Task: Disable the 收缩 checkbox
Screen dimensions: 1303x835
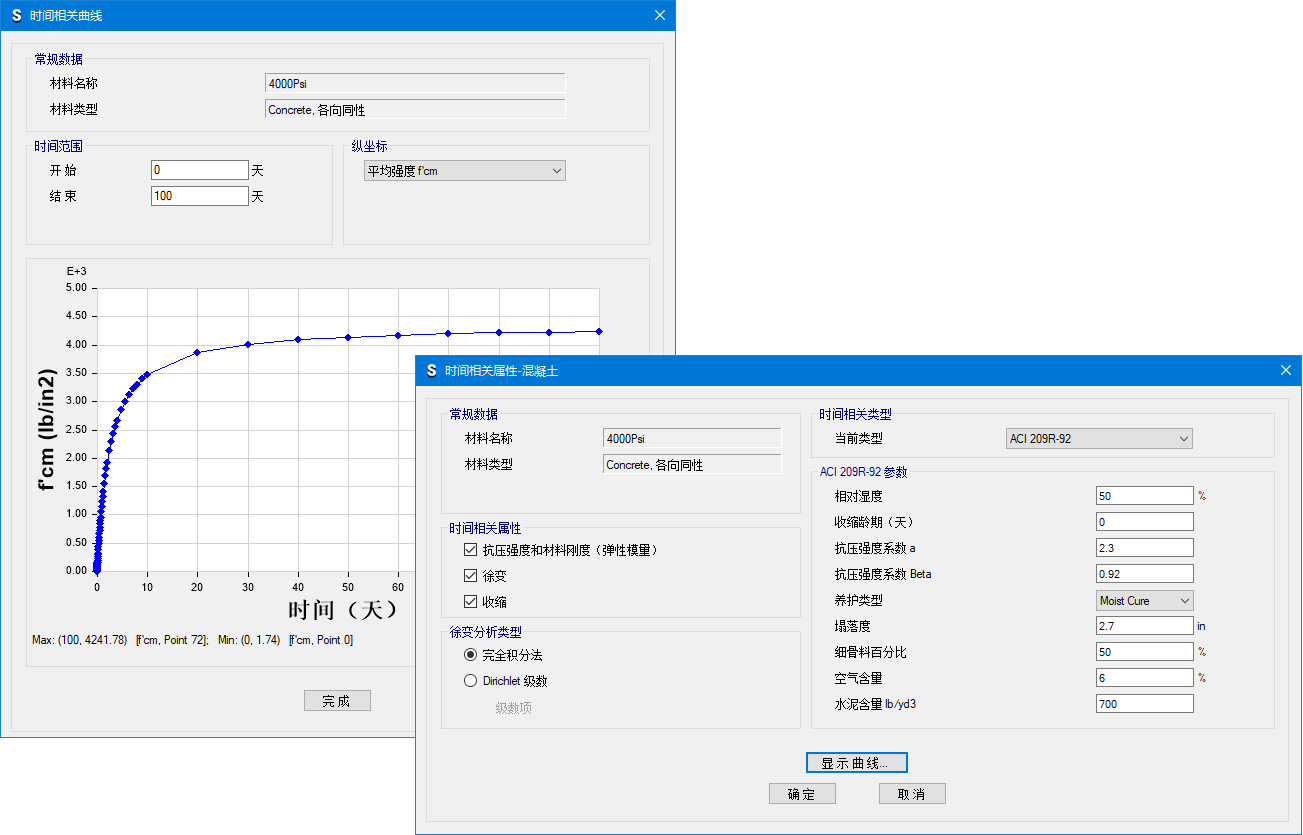Action: click(471, 602)
